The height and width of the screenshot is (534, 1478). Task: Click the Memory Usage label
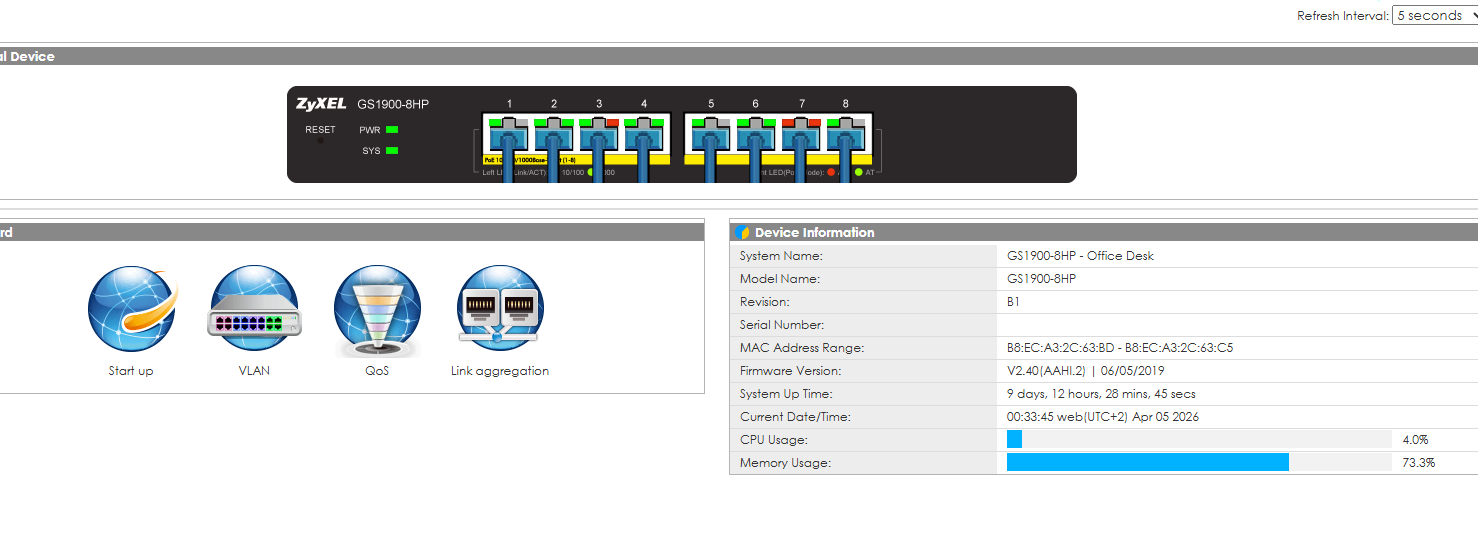click(785, 463)
